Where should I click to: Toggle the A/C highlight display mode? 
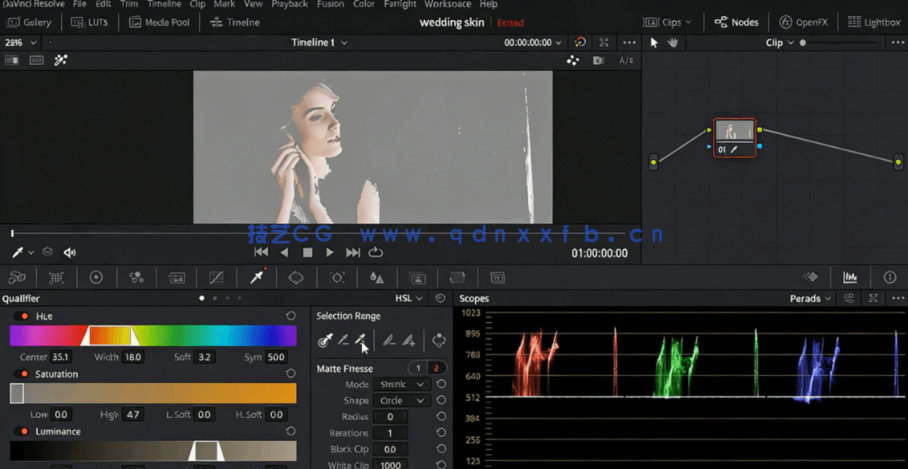point(627,60)
